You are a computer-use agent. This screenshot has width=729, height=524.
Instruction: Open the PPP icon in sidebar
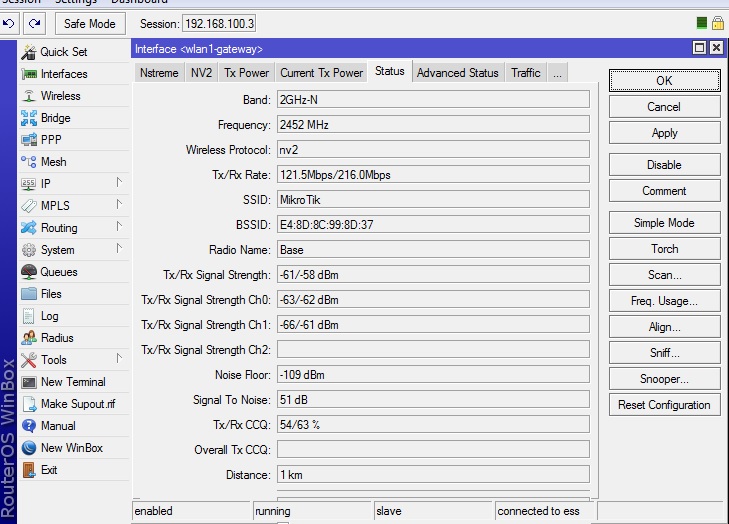[x=28, y=139]
